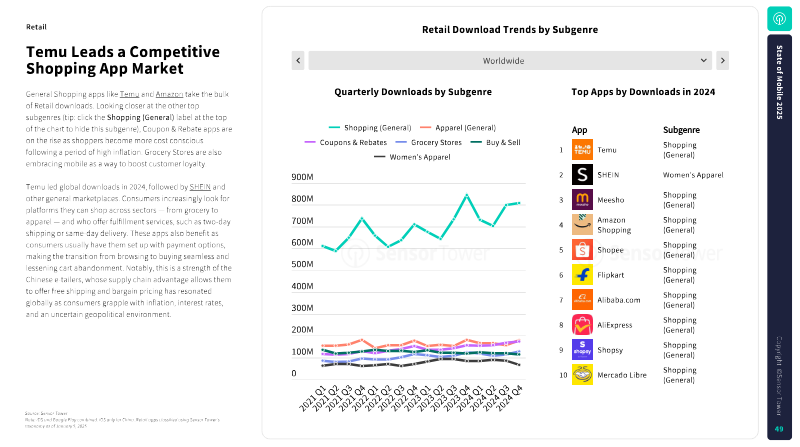Toggle the Apparel (General) legend series
This screenshot has height=447, width=800.
pyautogui.click(x=458, y=128)
